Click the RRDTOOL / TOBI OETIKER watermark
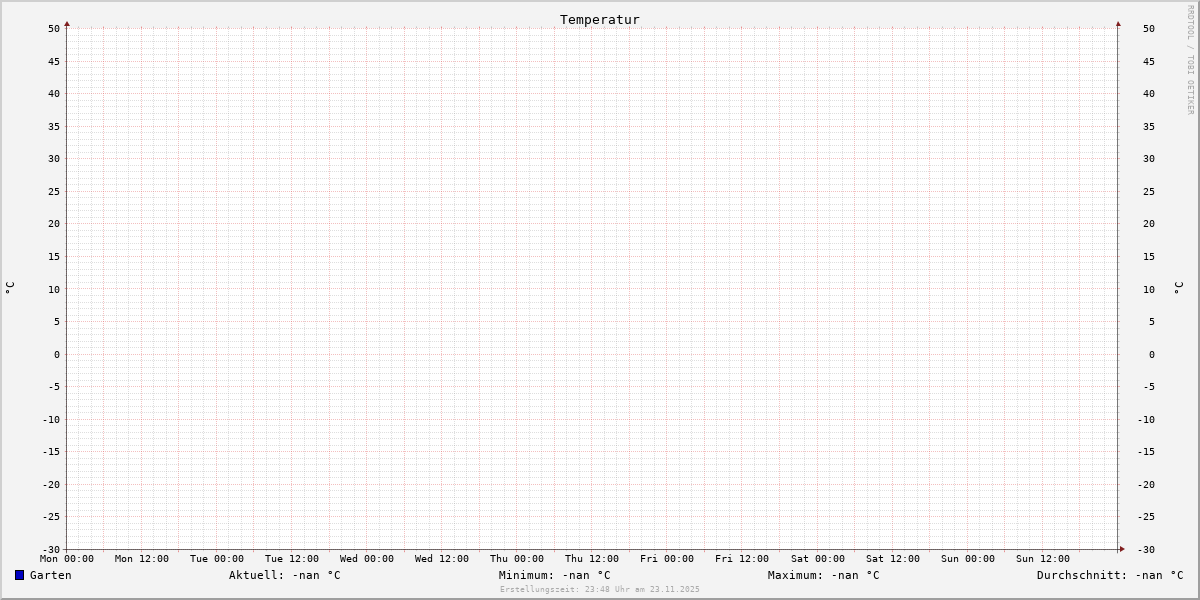1200x600 pixels. coord(1190,60)
